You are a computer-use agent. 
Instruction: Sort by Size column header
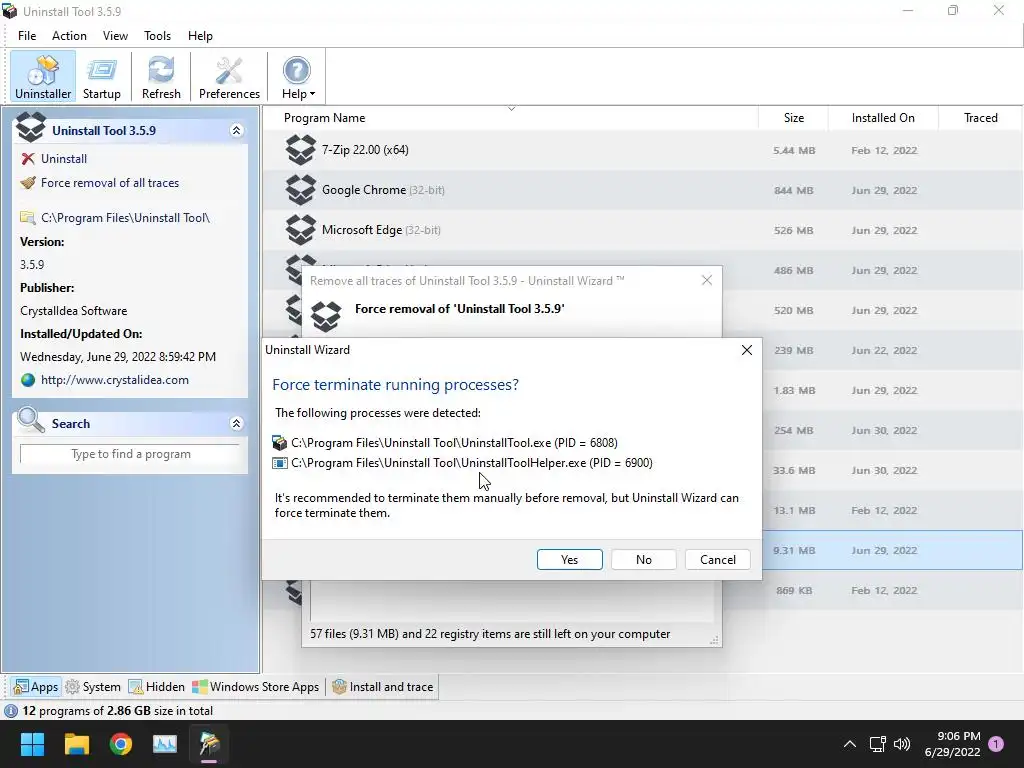point(793,118)
